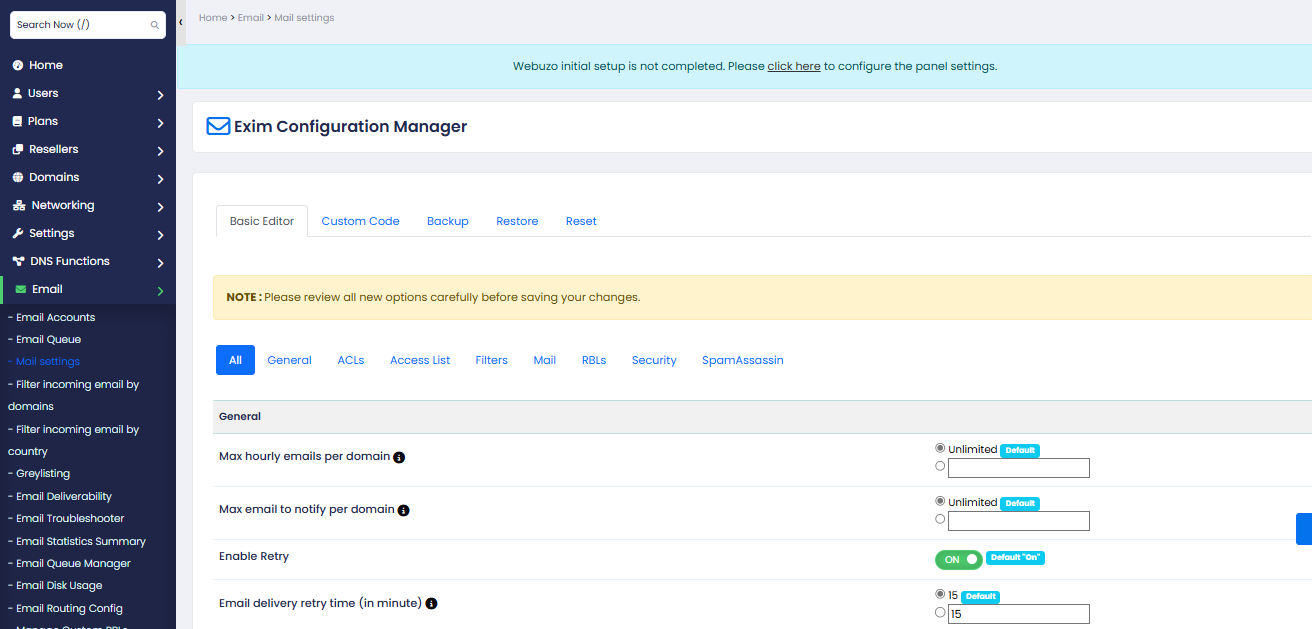
Task: Click info icon for Max email to notify
Action: tap(404, 510)
